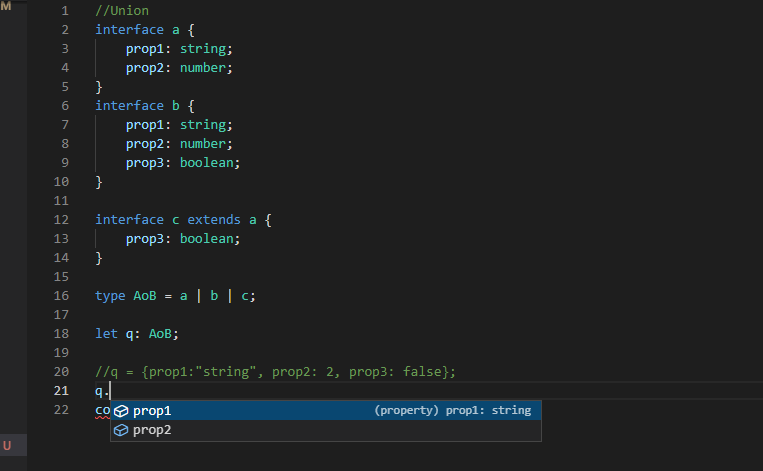763x471 pixels.
Task: Click the 'let q: AoB;' statement
Action: [x=137, y=334]
